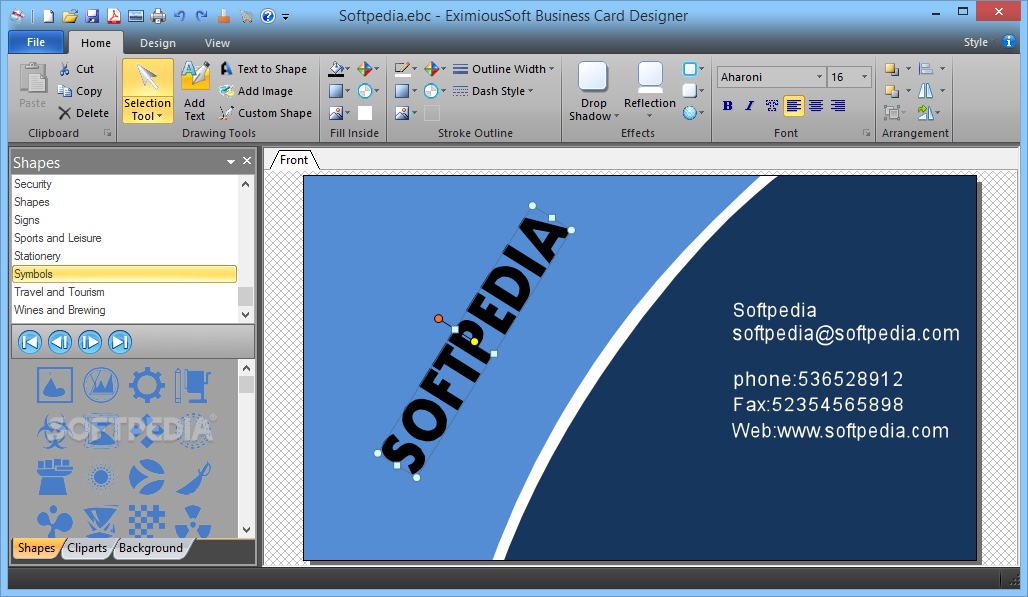Toggle Italic formatting
1028x597 pixels.
[x=749, y=106]
